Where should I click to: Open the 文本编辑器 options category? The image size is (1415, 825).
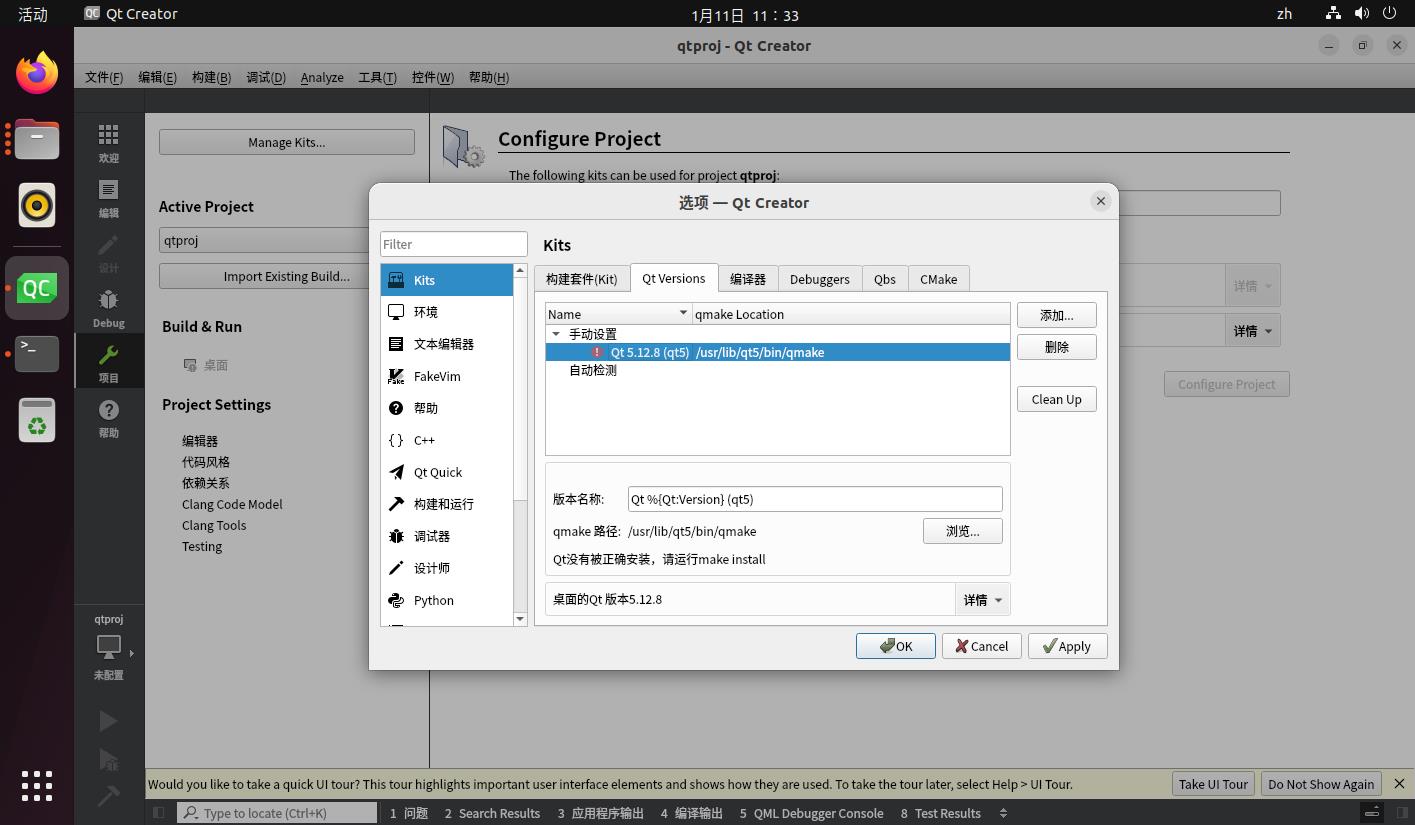point(447,344)
